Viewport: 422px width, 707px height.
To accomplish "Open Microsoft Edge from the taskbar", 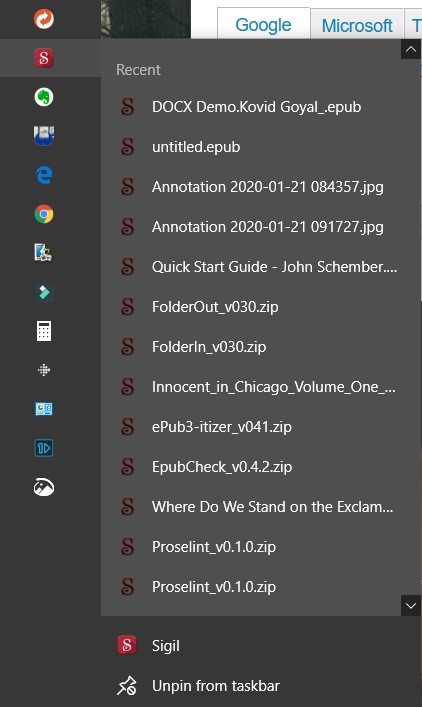I will pyautogui.click(x=44, y=175).
